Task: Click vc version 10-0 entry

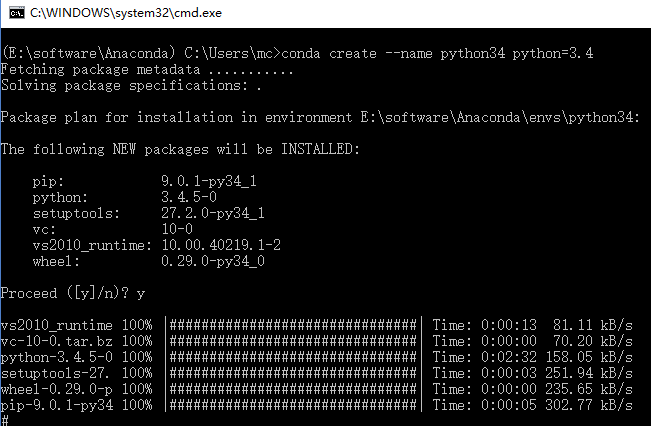Action: point(177,229)
